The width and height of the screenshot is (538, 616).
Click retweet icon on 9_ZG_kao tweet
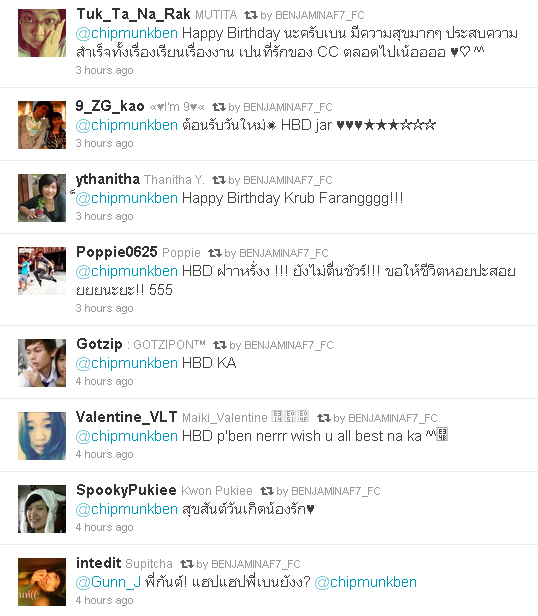coord(219,107)
